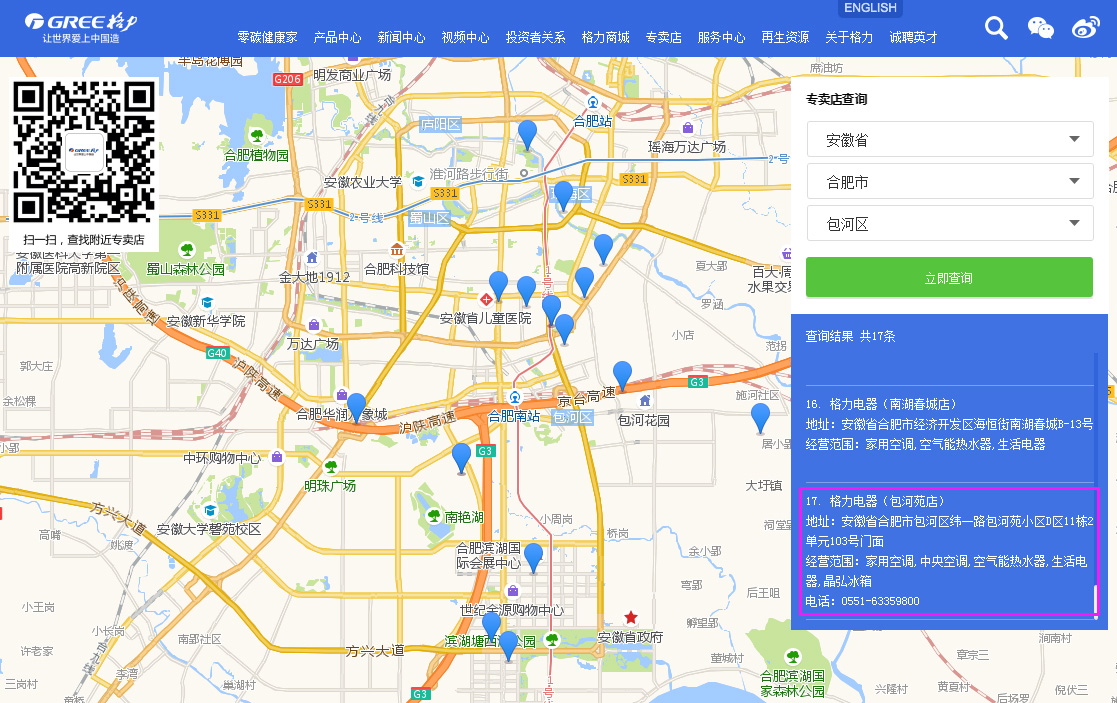The image size is (1117, 703).
Task: Click 蜀山森林公园 tree icon
Action: (187, 250)
